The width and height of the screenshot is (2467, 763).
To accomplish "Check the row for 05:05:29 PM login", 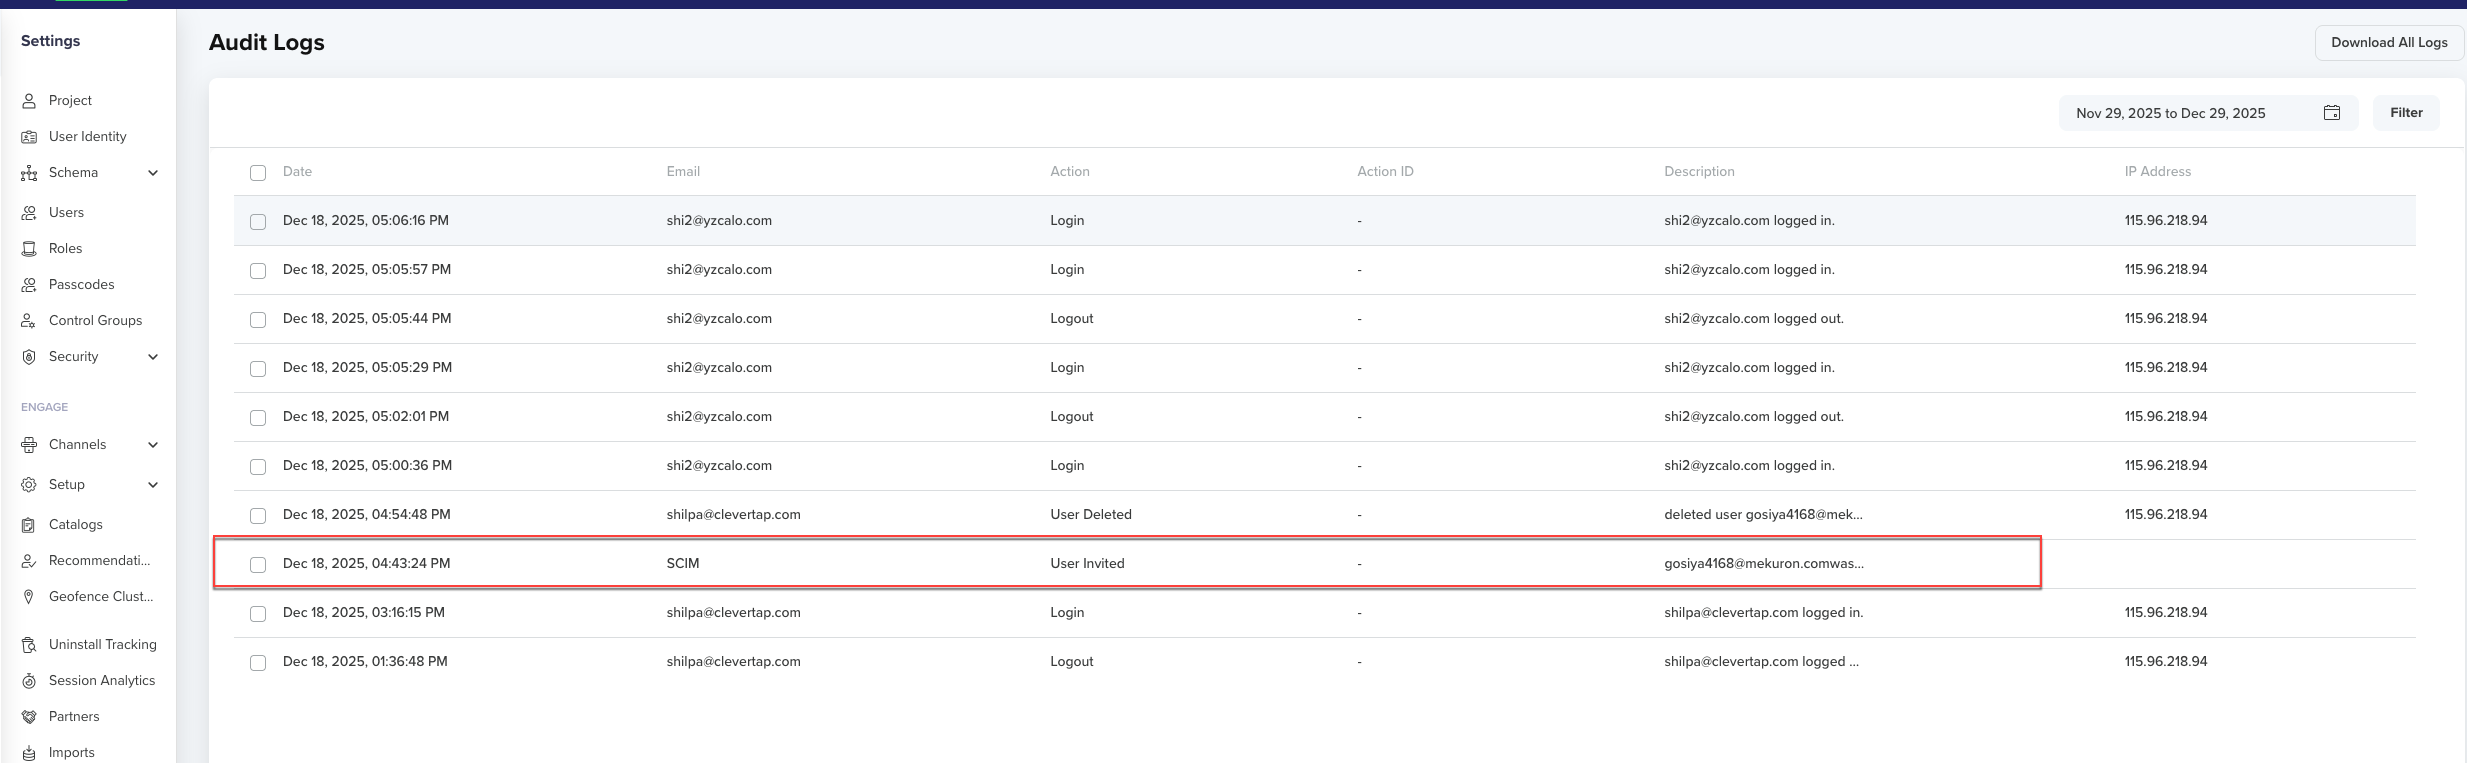I will [x=258, y=369].
